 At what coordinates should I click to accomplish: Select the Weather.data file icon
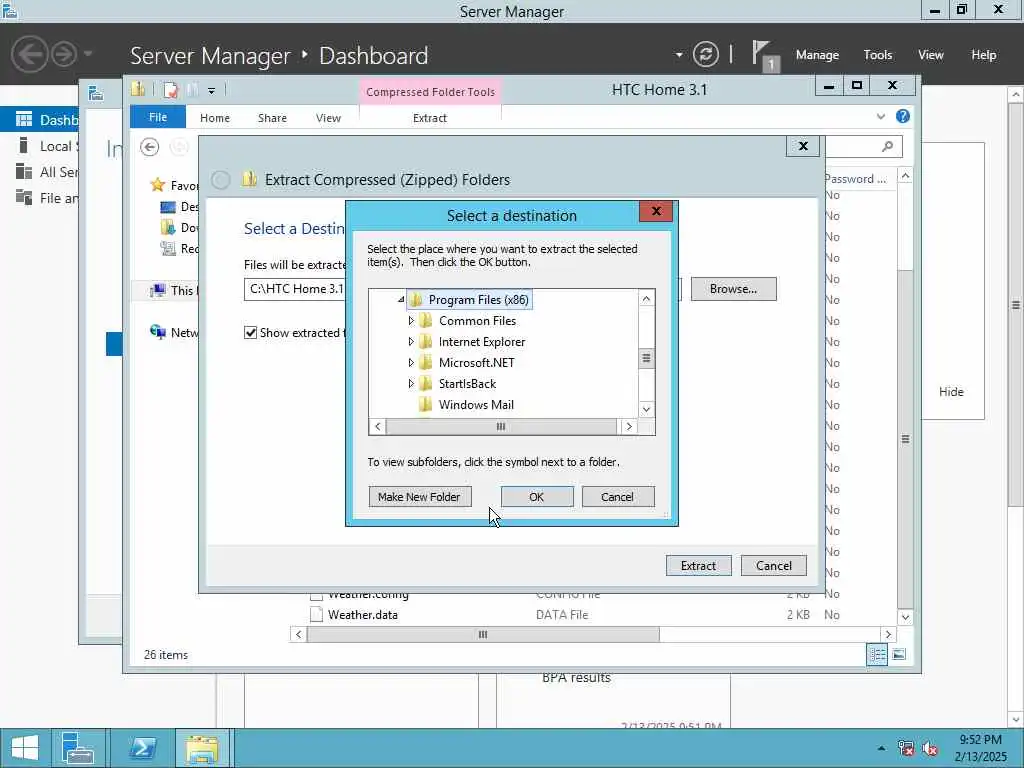[316, 615]
